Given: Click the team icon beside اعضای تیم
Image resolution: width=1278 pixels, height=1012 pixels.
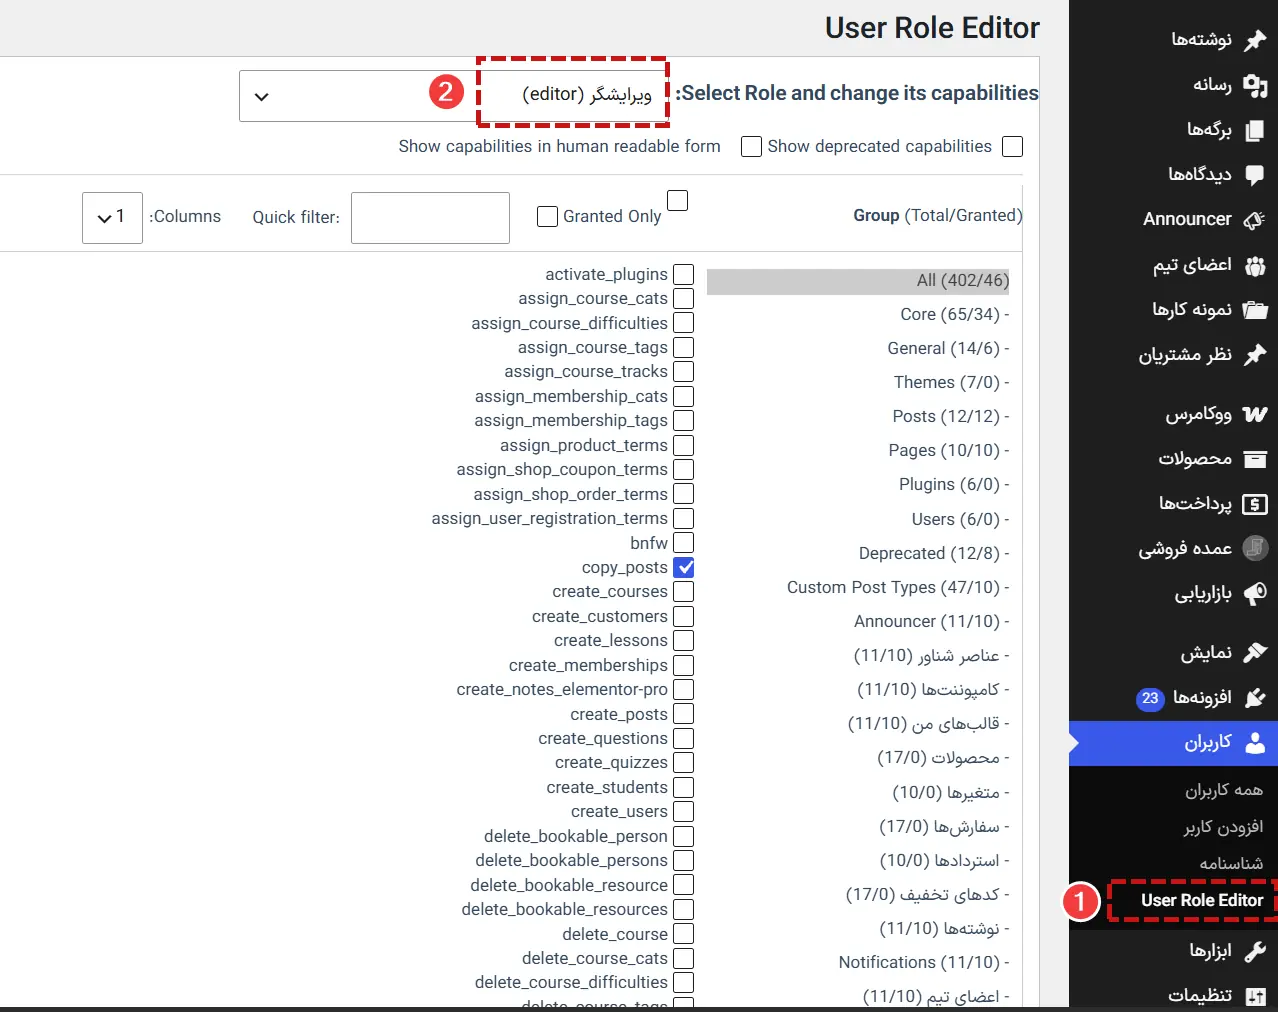Looking at the screenshot, I should (x=1255, y=266).
